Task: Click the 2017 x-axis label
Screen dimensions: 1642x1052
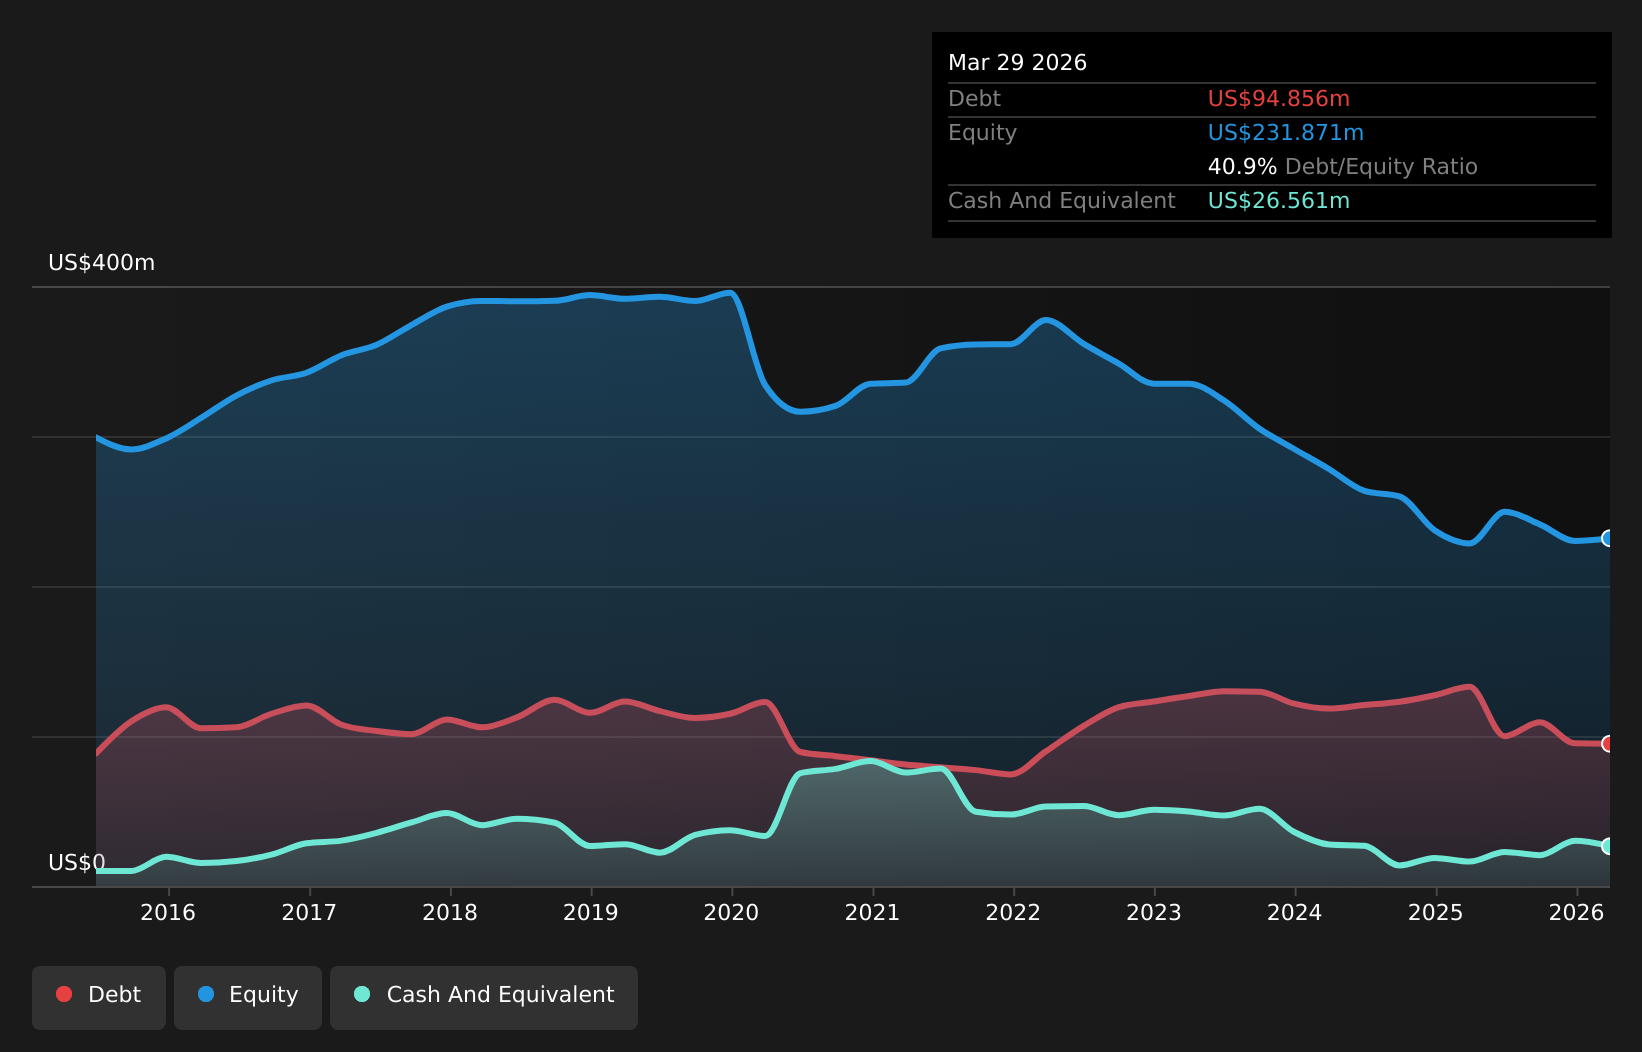Action: (309, 912)
